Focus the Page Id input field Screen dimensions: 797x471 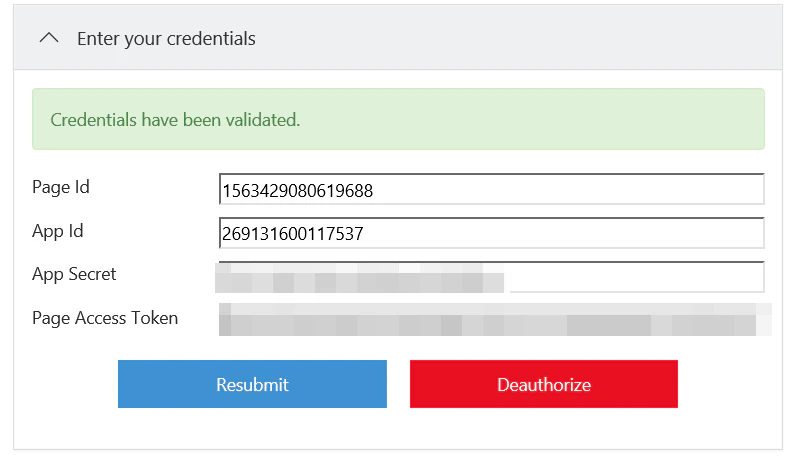point(492,189)
